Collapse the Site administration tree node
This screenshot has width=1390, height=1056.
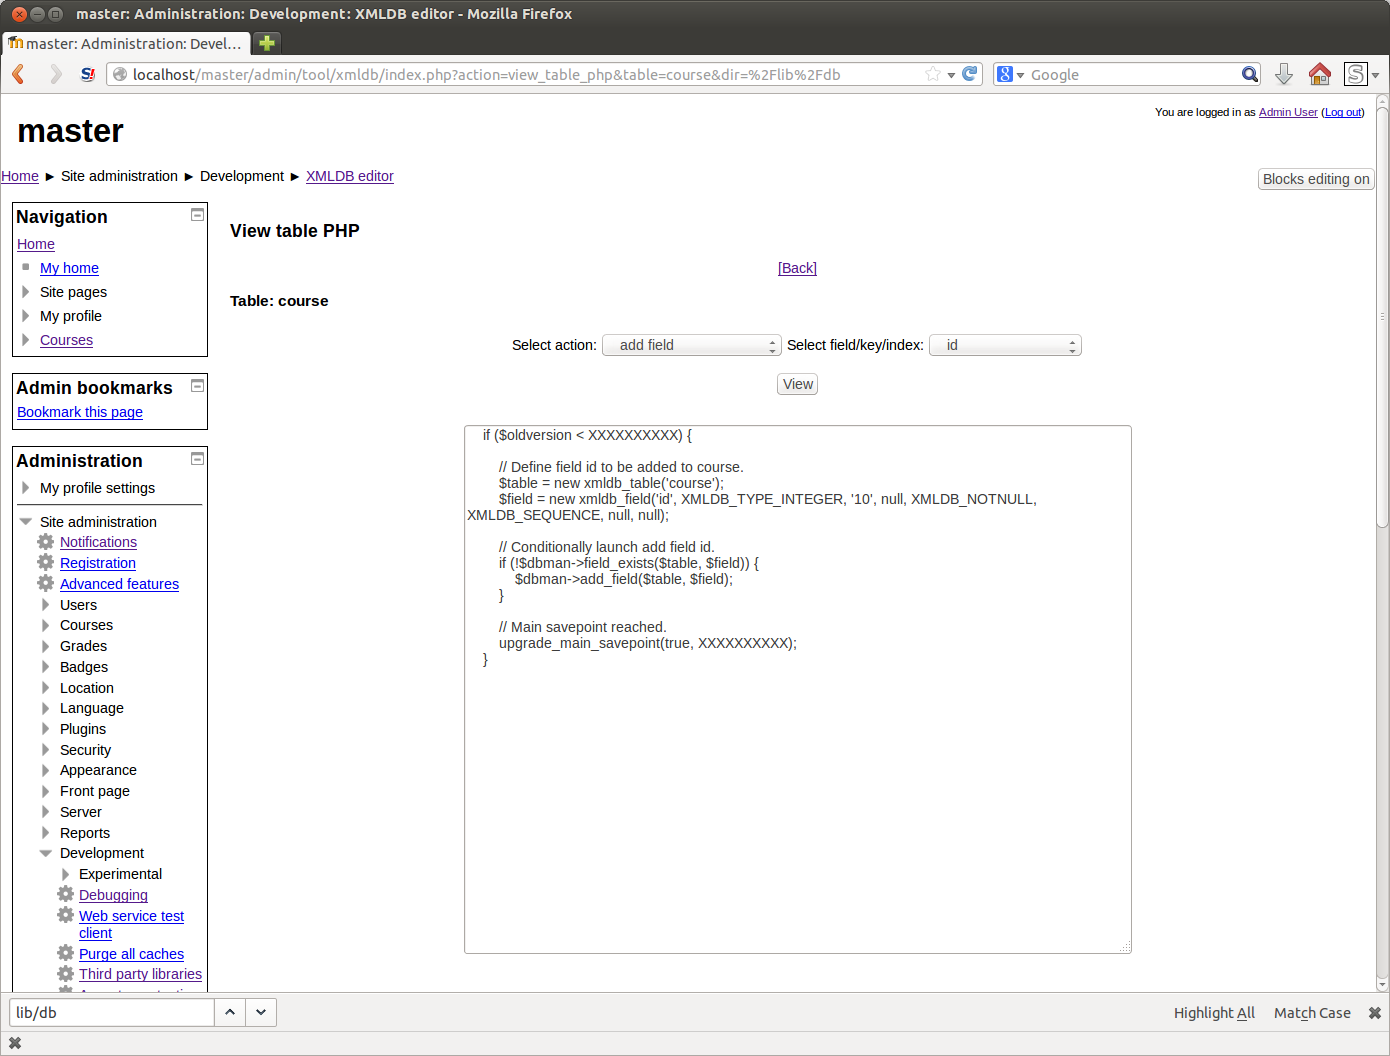click(x=26, y=522)
